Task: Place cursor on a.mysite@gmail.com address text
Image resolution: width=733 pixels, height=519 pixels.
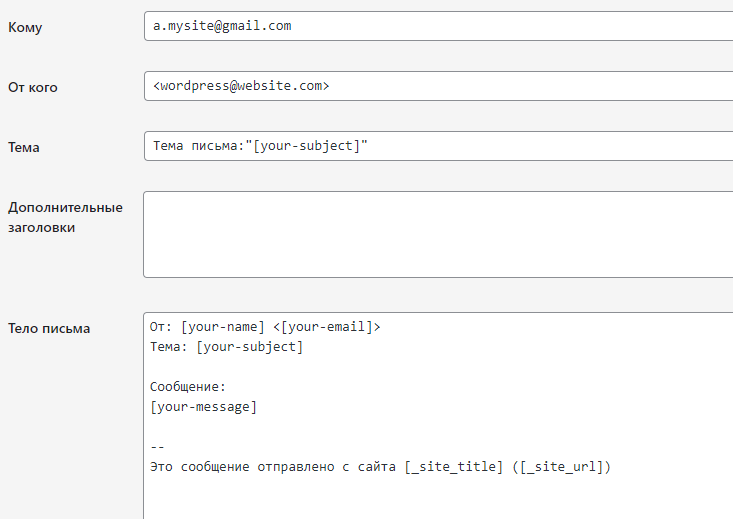Action: pos(222,26)
